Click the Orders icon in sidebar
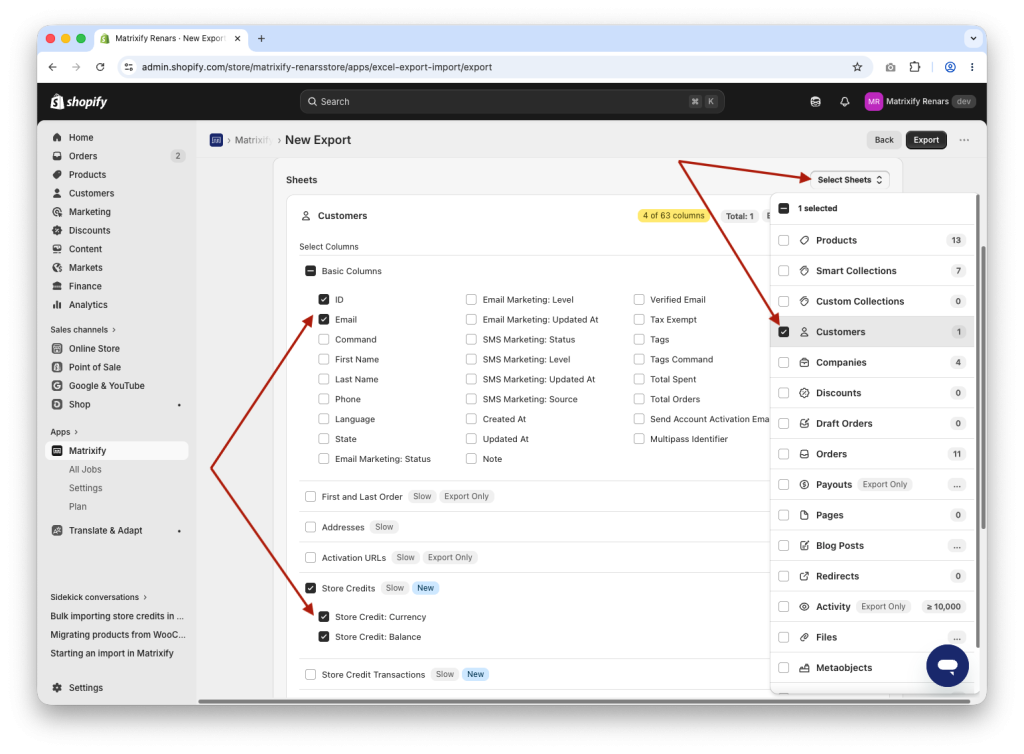This screenshot has height=754, width=1024. click(57, 156)
